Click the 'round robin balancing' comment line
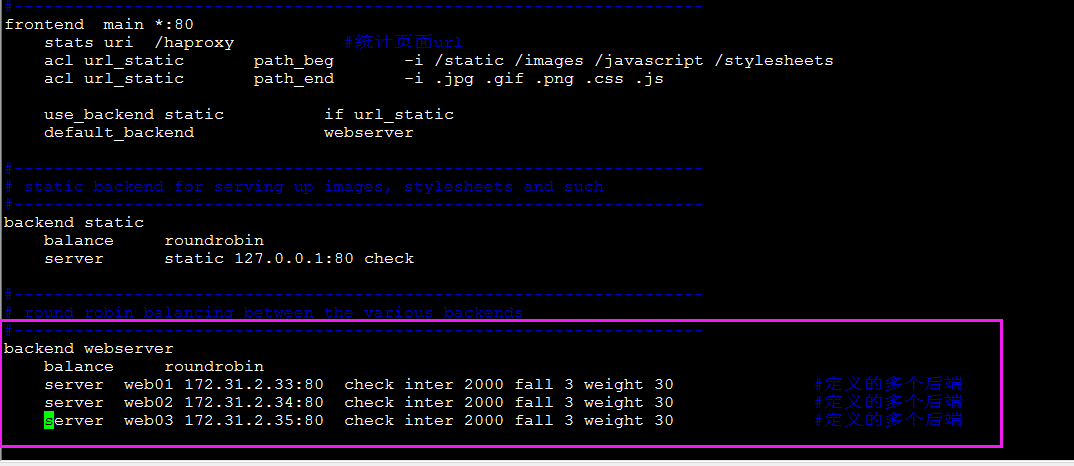This screenshot has height=466, width=1074. (264, 312)
